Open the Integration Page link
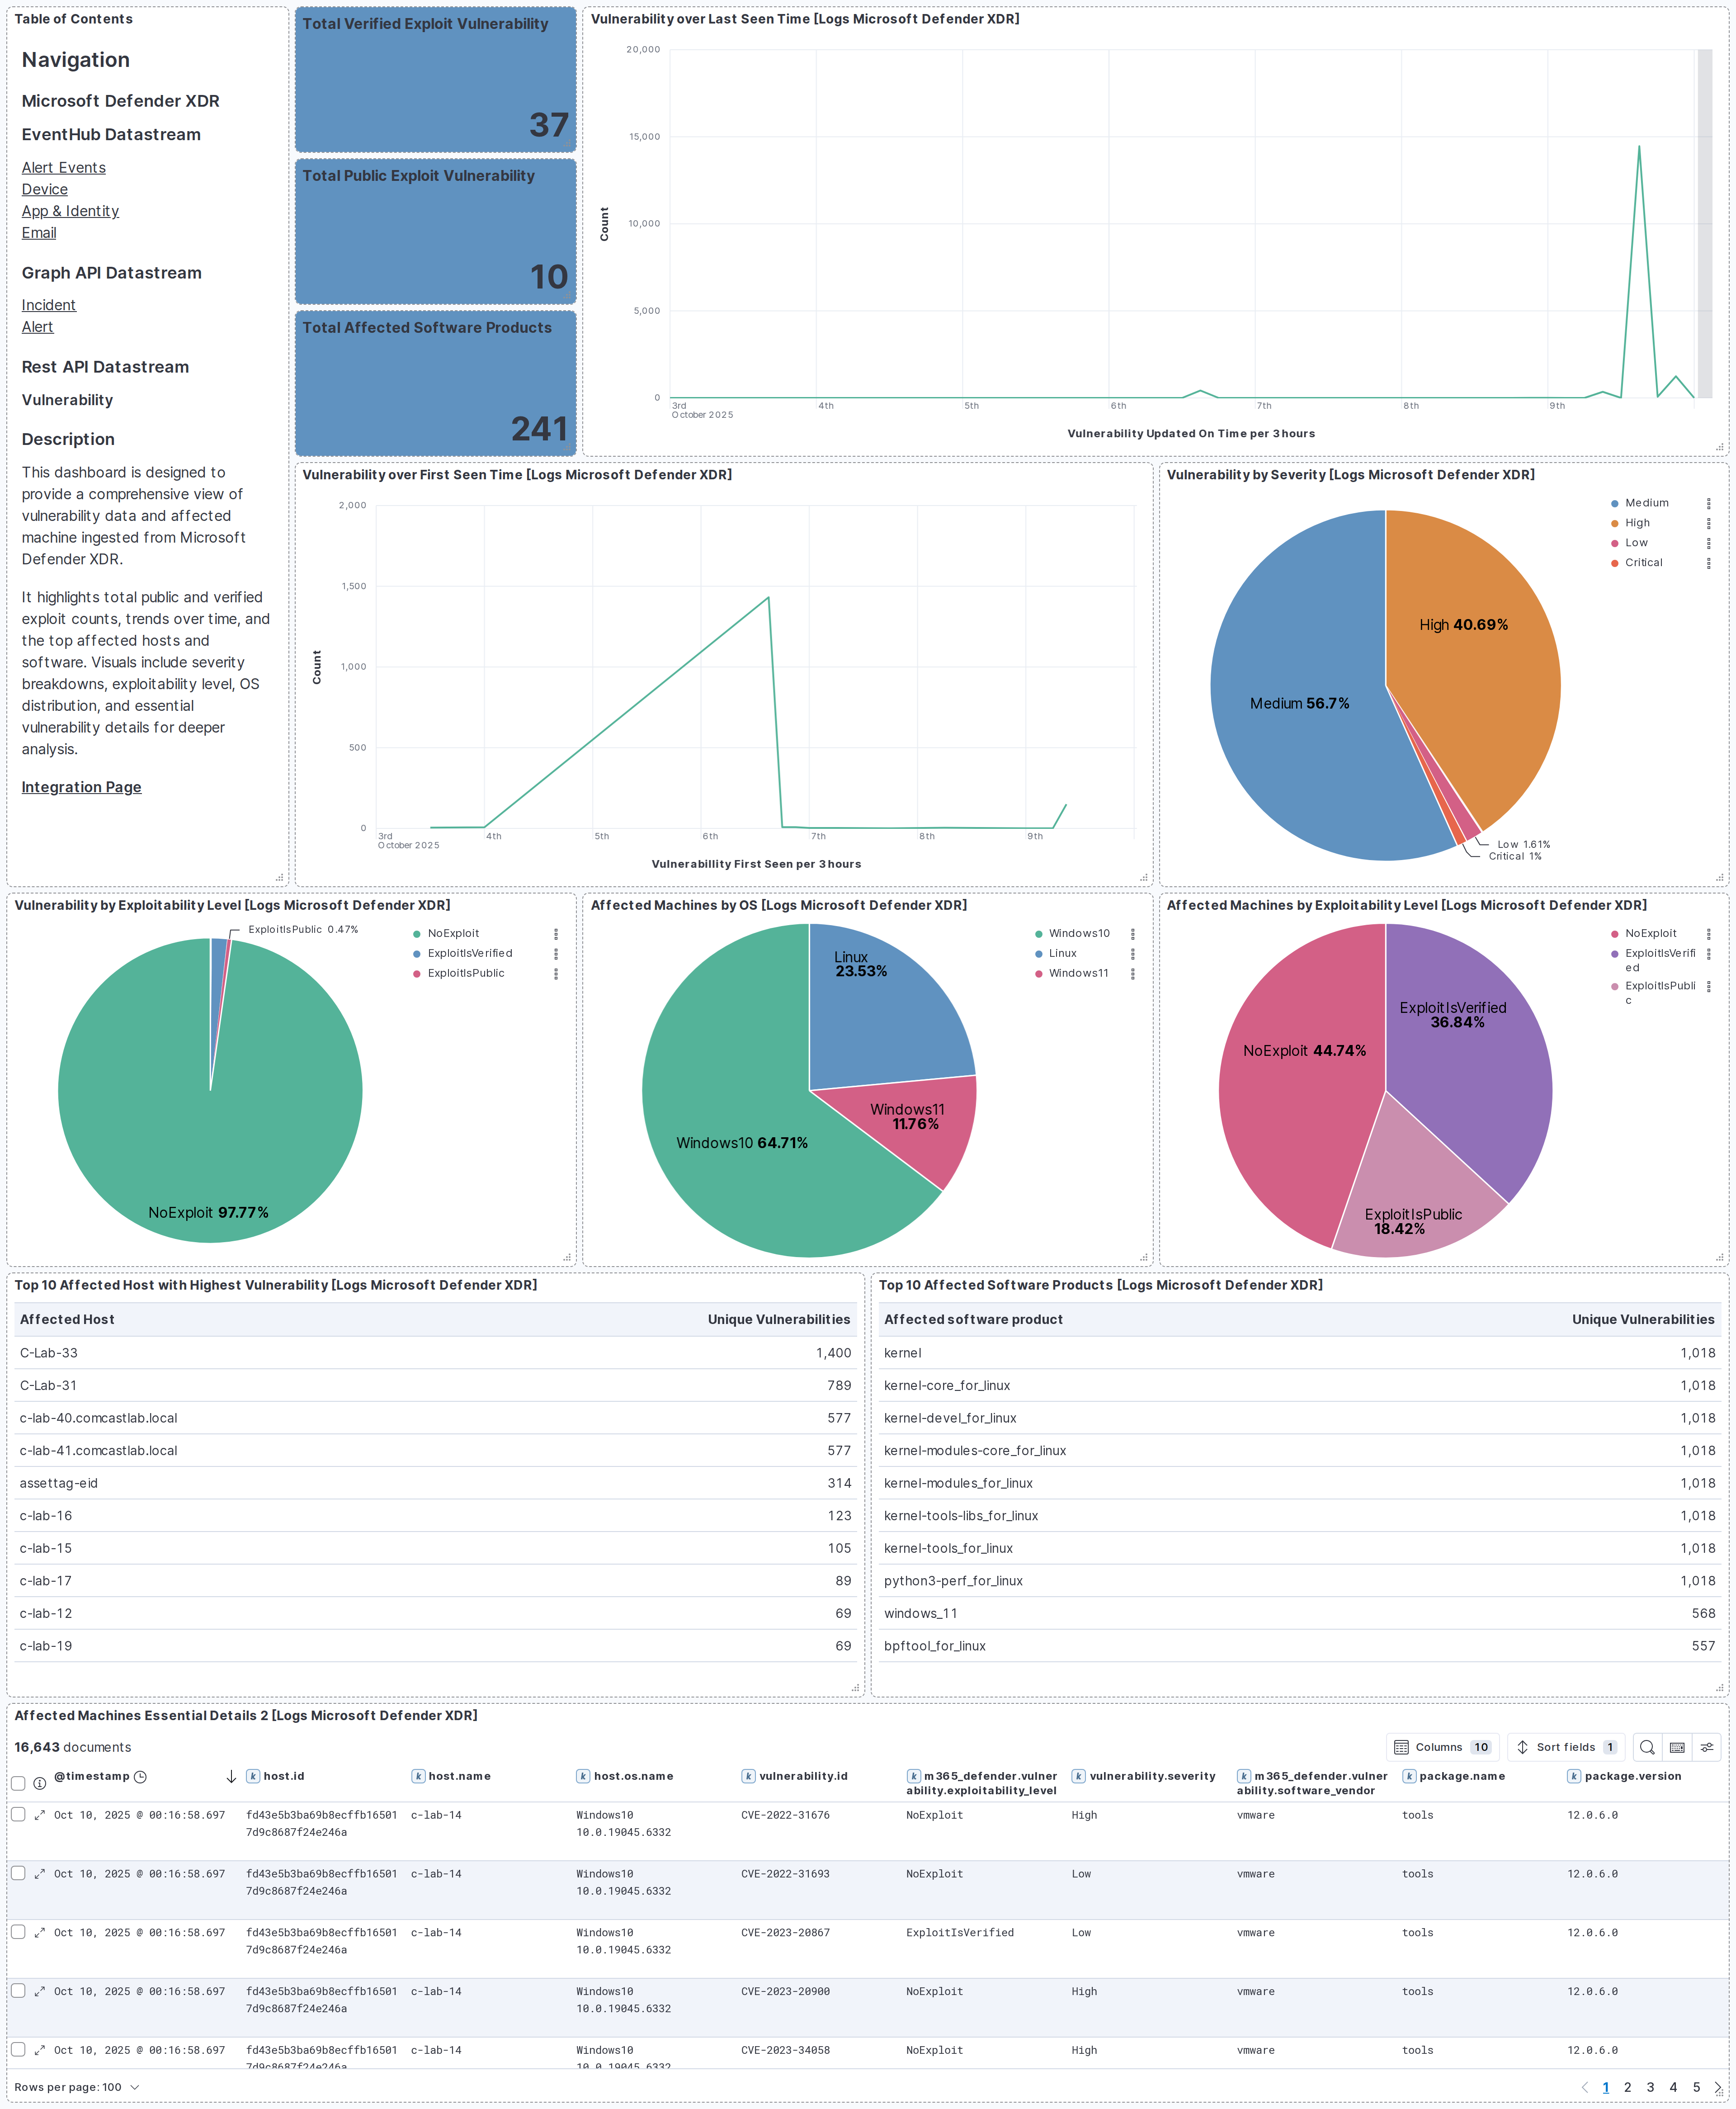This screenshot has width=1736, height=2109. pyautogui.click(x=81, y=787)
